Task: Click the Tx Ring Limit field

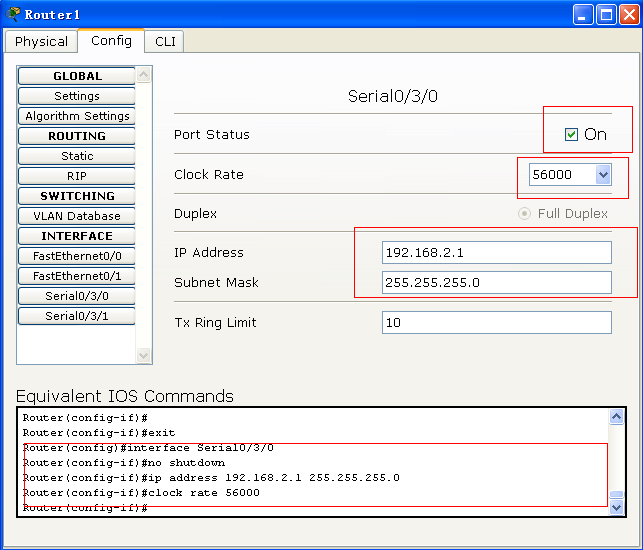Action: [x=496, y=322]
